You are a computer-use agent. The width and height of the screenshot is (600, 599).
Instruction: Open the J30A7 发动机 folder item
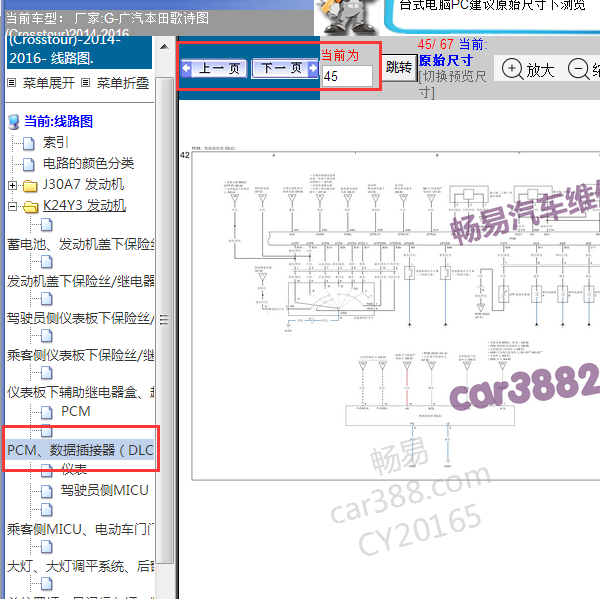[83, 184]
